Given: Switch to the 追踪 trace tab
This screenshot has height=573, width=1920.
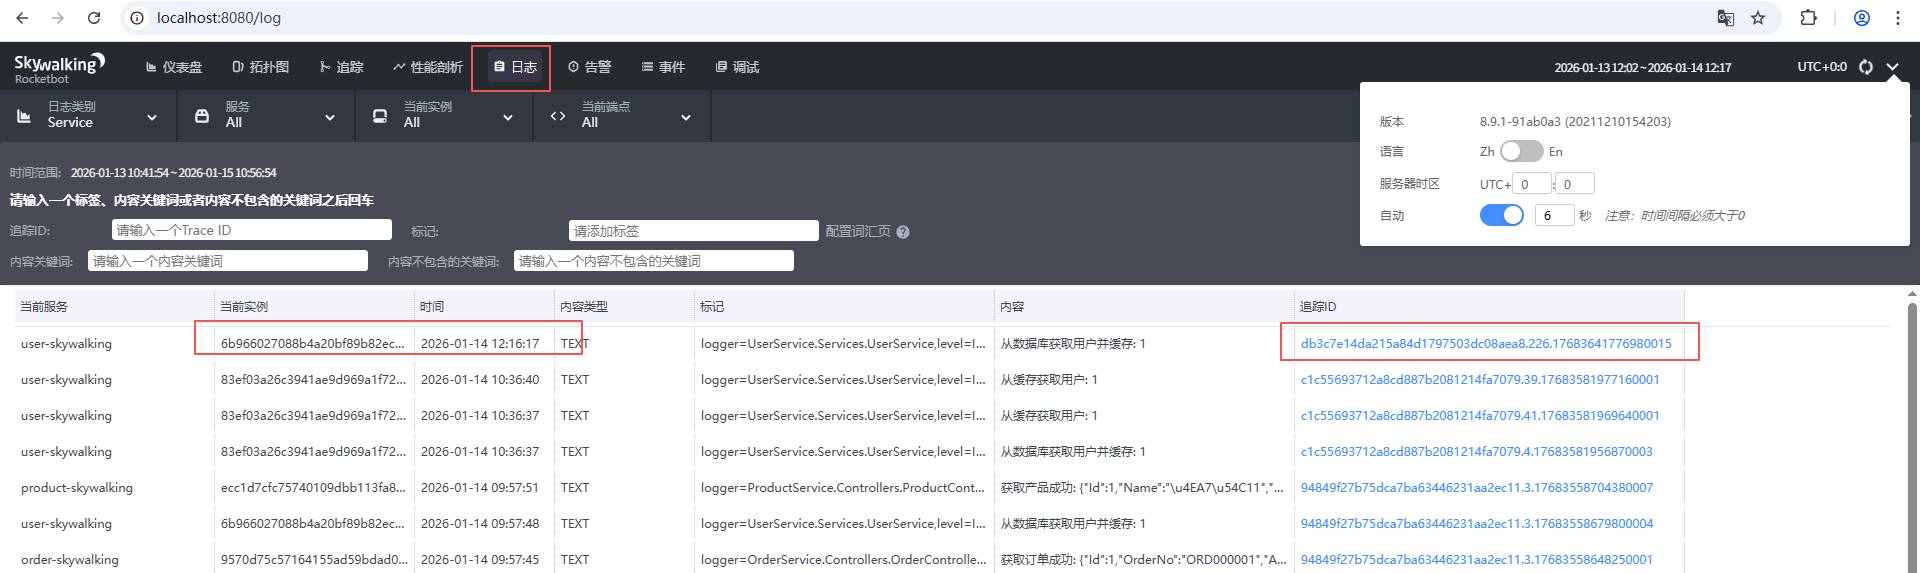Looking at the screenshot, I should point(342,67).
